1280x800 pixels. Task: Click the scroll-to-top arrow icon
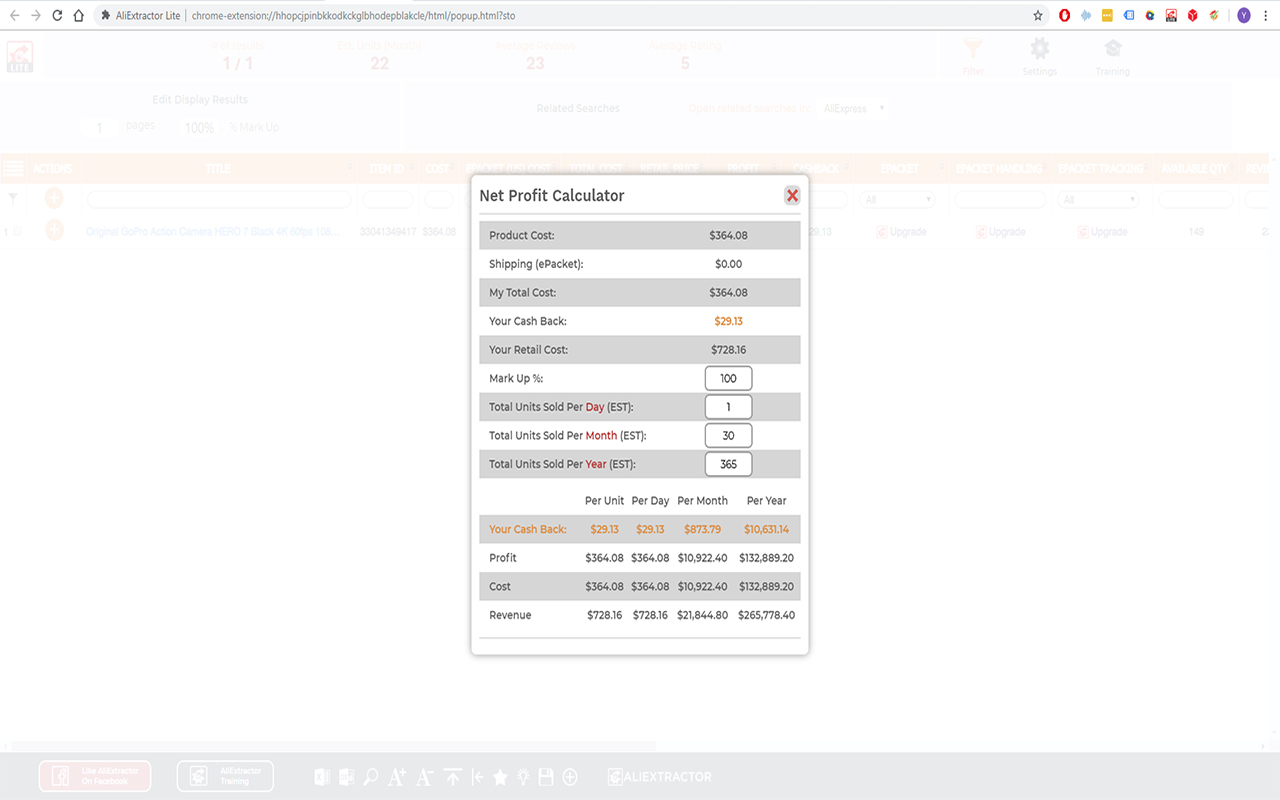[x=453, y=777]
